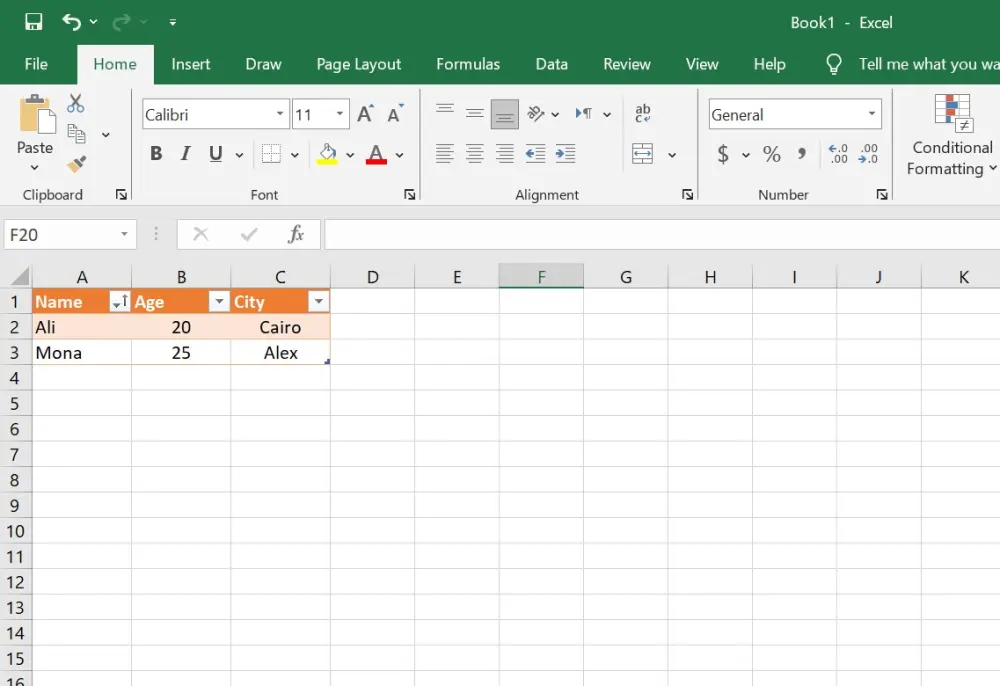Open the Review tab
Image resolution: width=1000 pixels, height=686 pixels.
[x=627, y=64]
